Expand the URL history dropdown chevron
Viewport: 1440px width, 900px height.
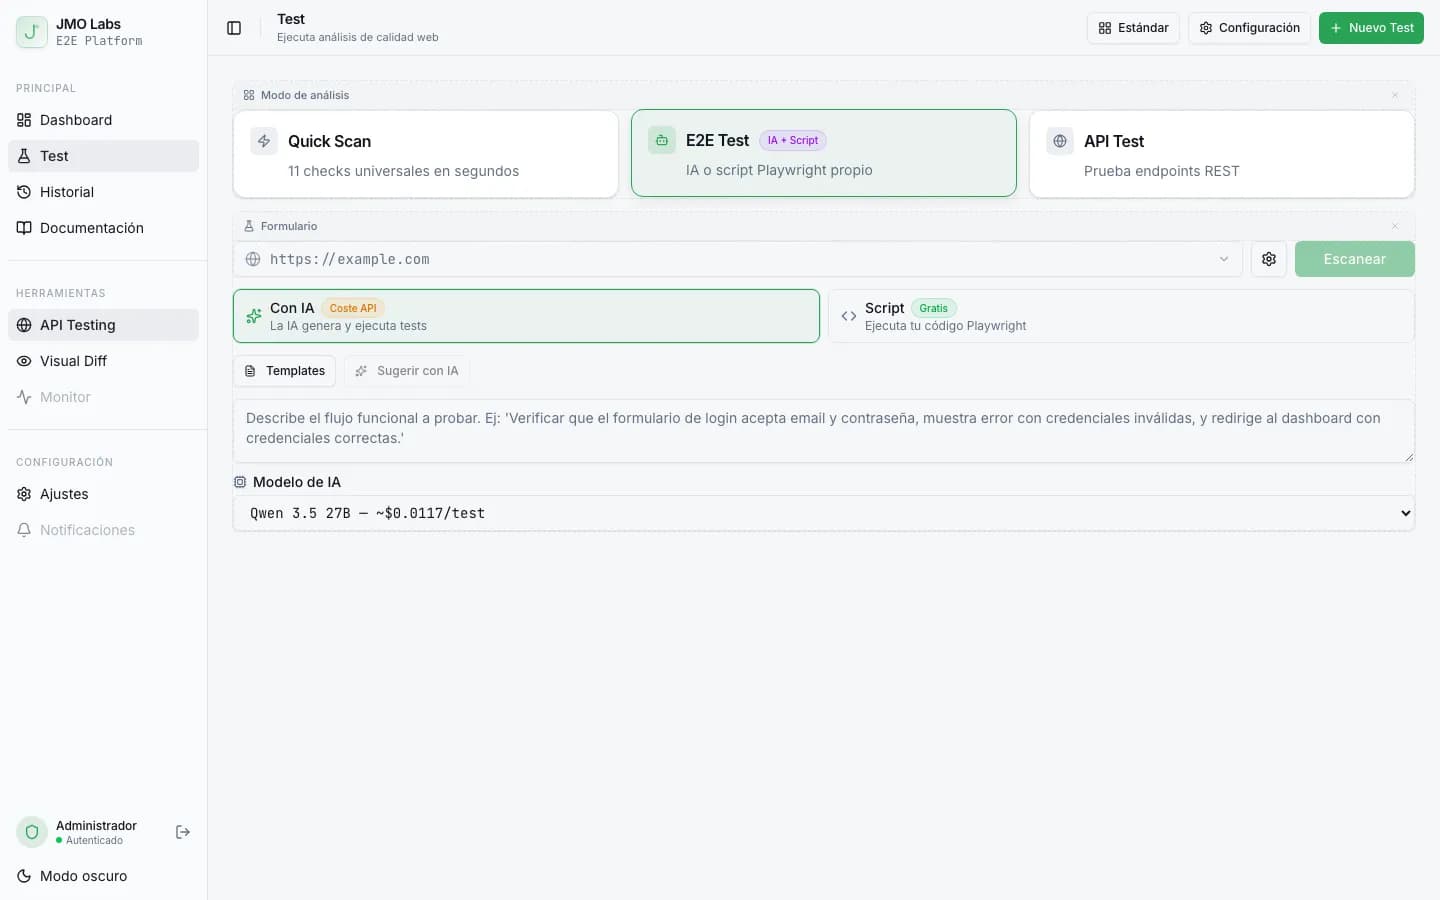[1223, 259]
